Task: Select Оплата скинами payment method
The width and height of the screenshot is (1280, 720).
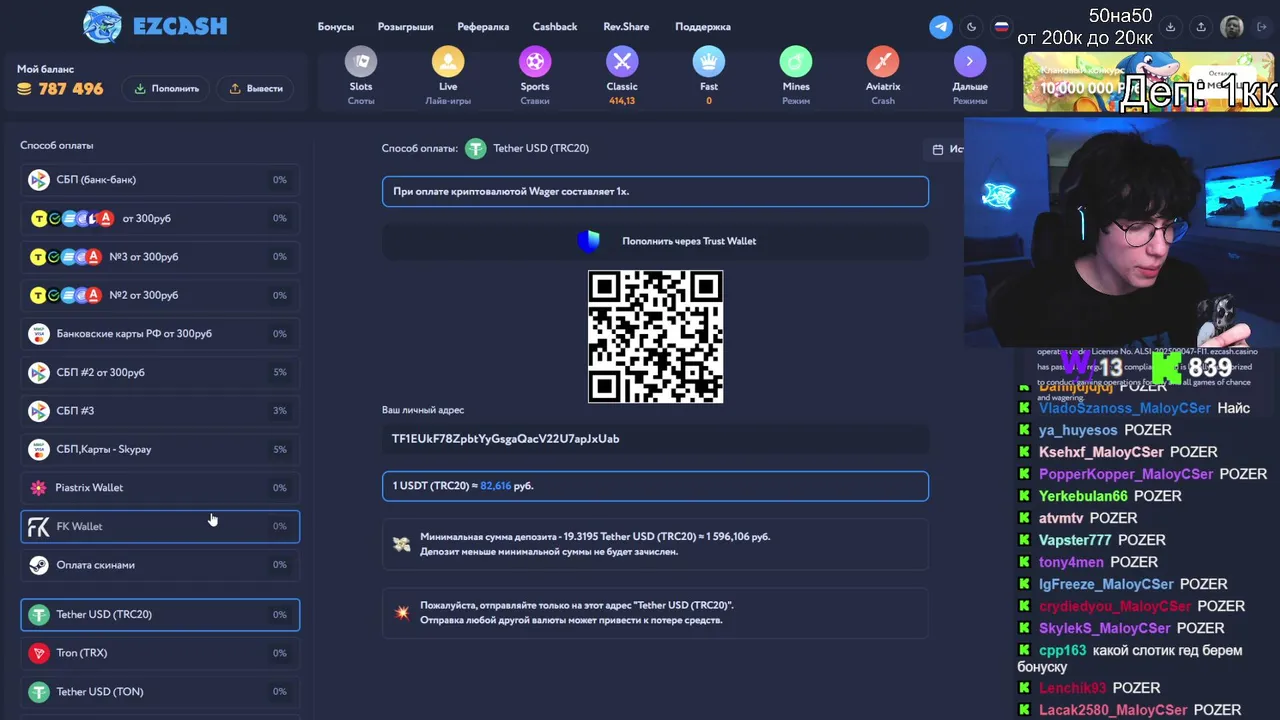Action: pos(160,565)
